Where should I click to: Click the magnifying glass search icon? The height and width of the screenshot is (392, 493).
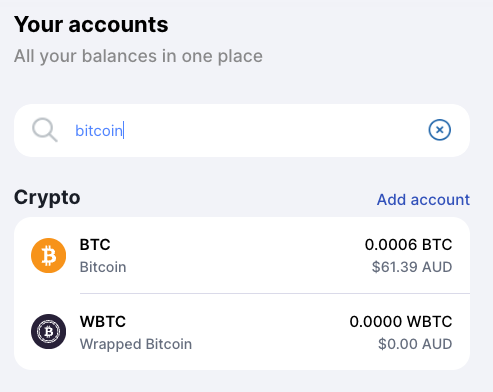click(45, 130)
